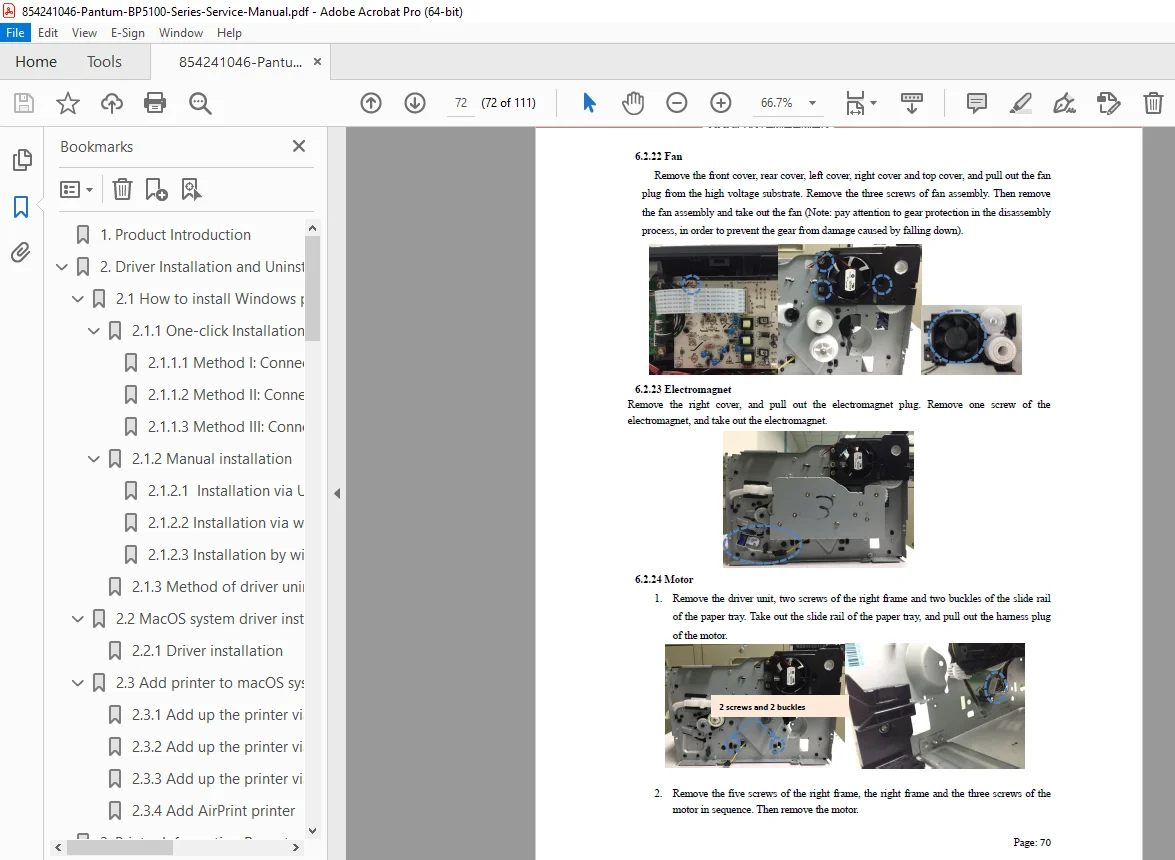Open the View menu

pos(84,32)
